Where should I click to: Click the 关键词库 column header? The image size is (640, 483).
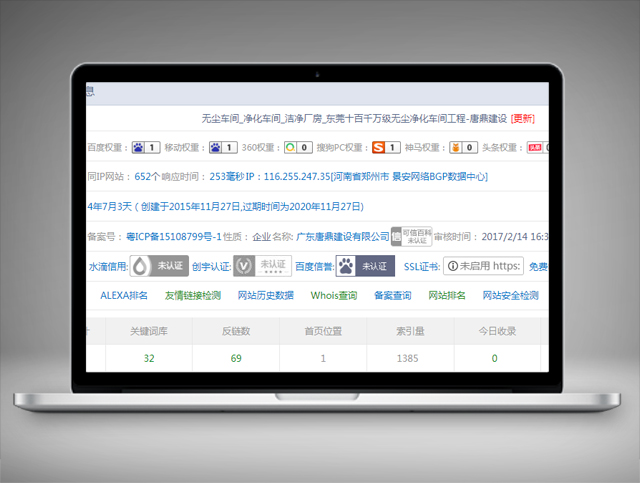tap(149, 331)
